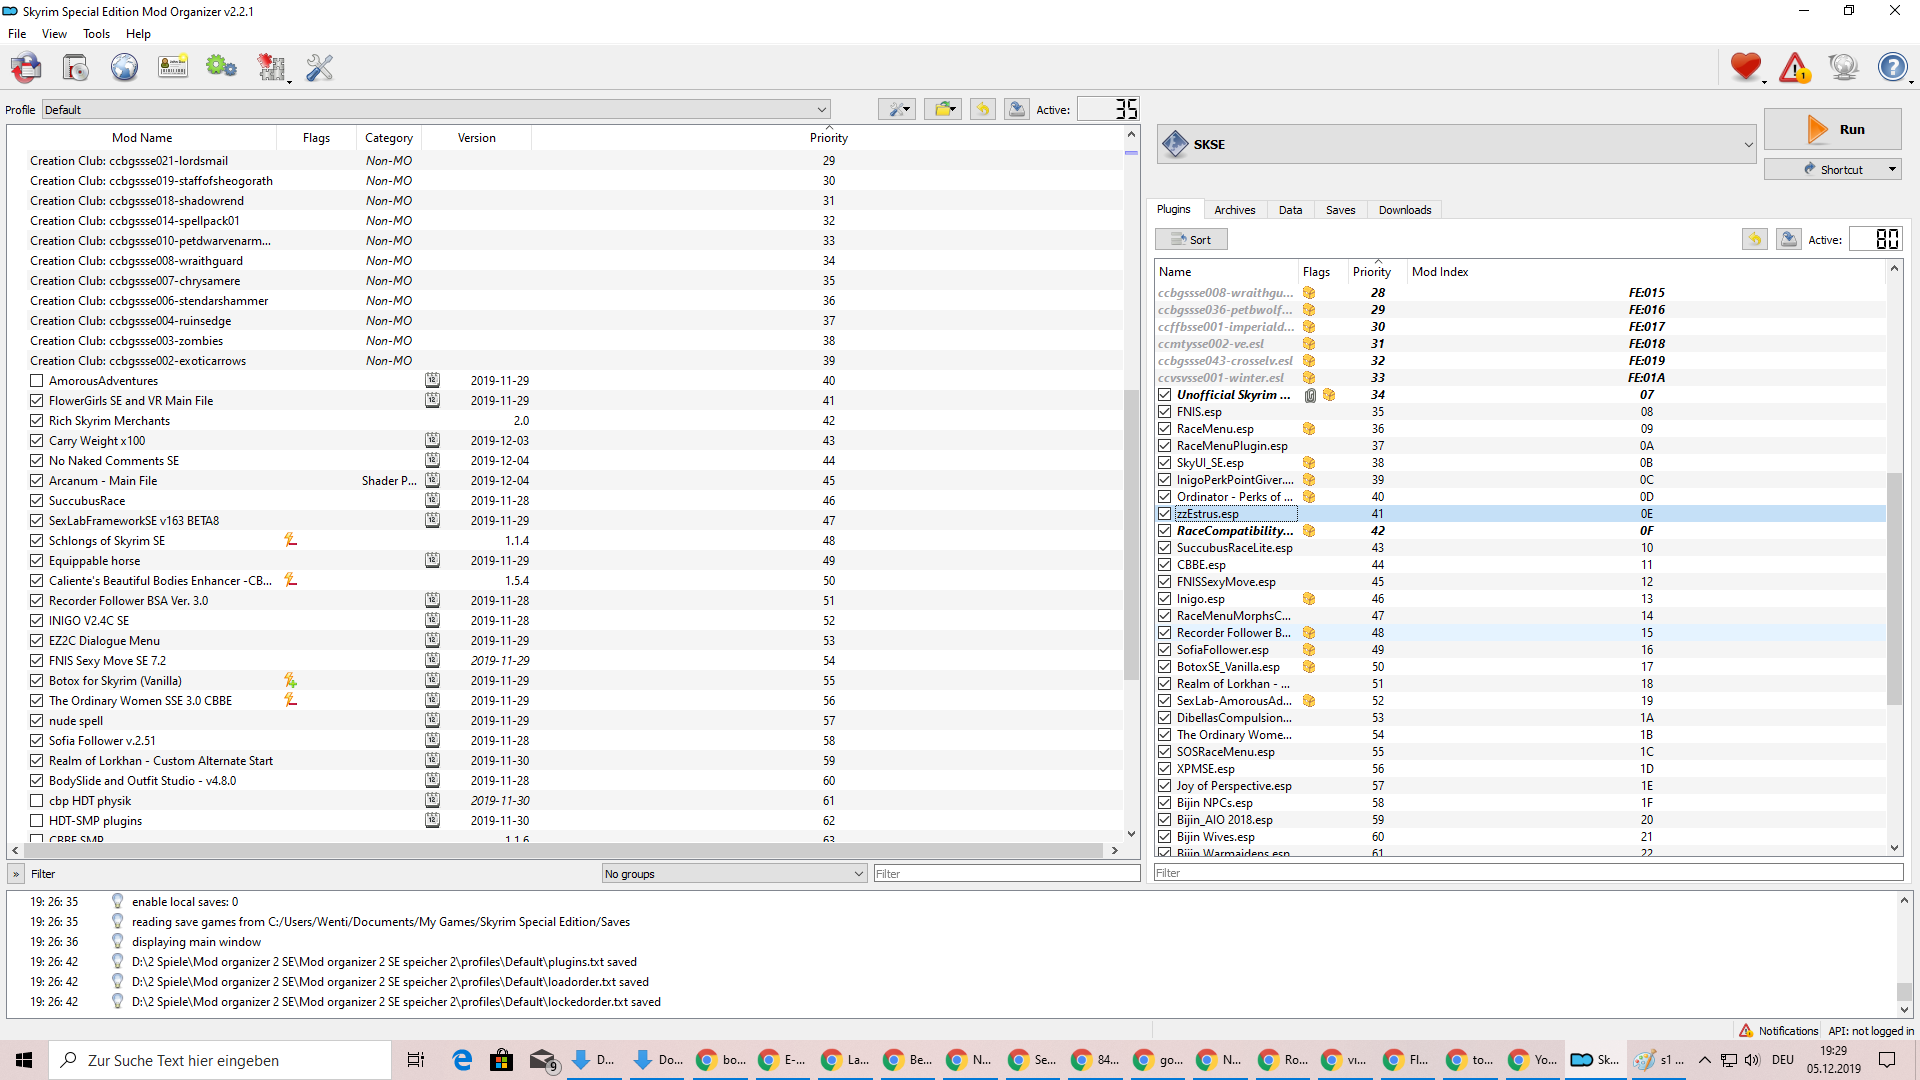This screenshot has width=1920, height=1080.
Task: Disable the FlowerGirls SE and VR Main File mod
Action: [37, 401]
